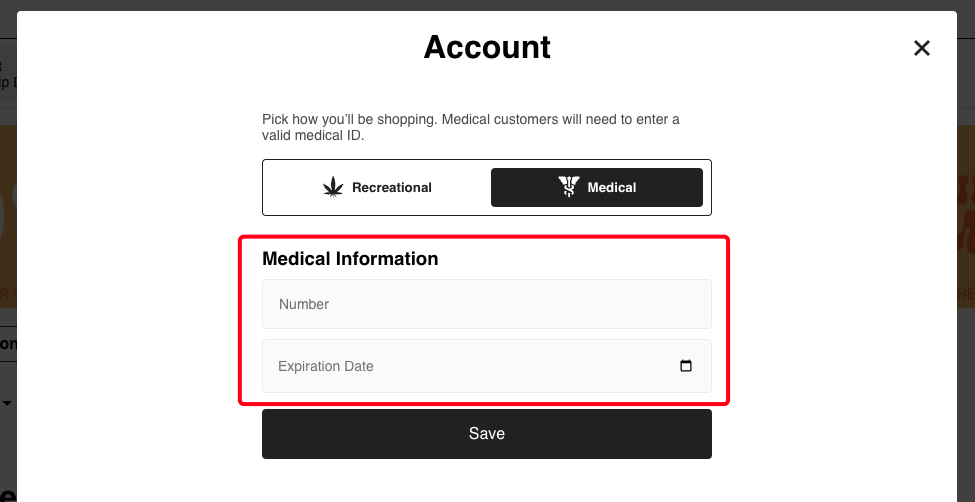Screen dimensions: 975x502
Task: Click the 'Recreational' label text
Action: point(392,187)
